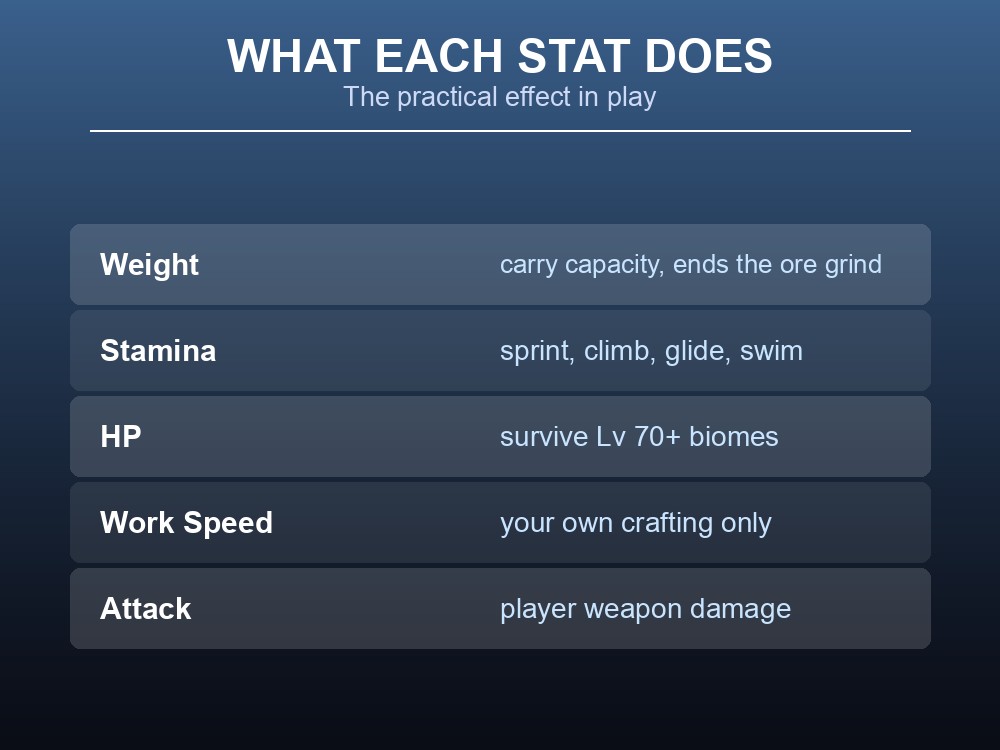The height and width of the screenshot is (750, 1000).
Task: Click the Weight stat label
Action: (149, 265)
